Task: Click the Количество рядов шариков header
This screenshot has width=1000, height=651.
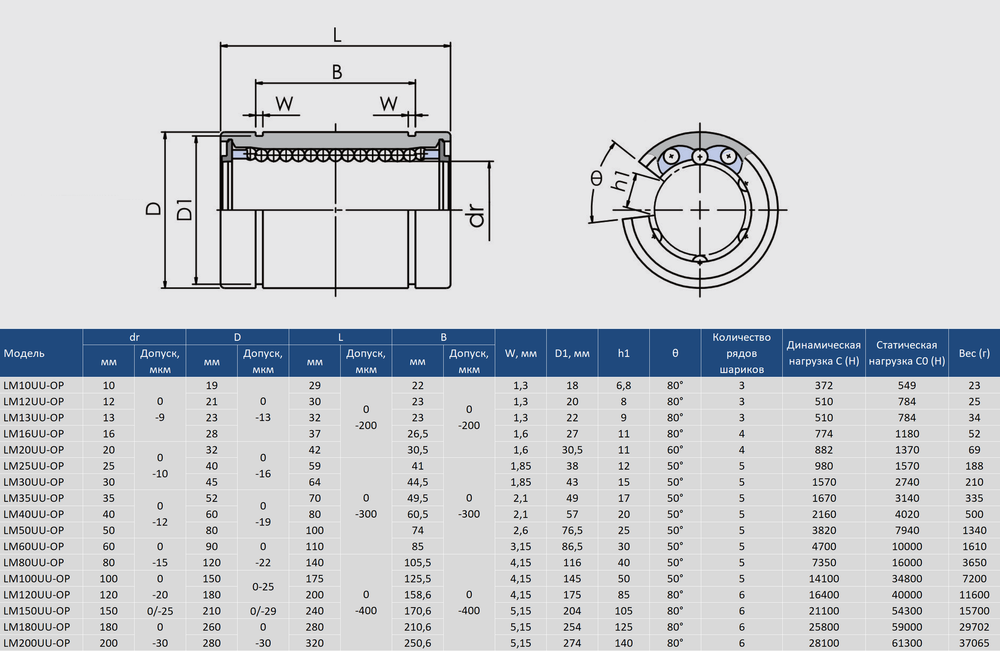Action: [x=742, y=353]
